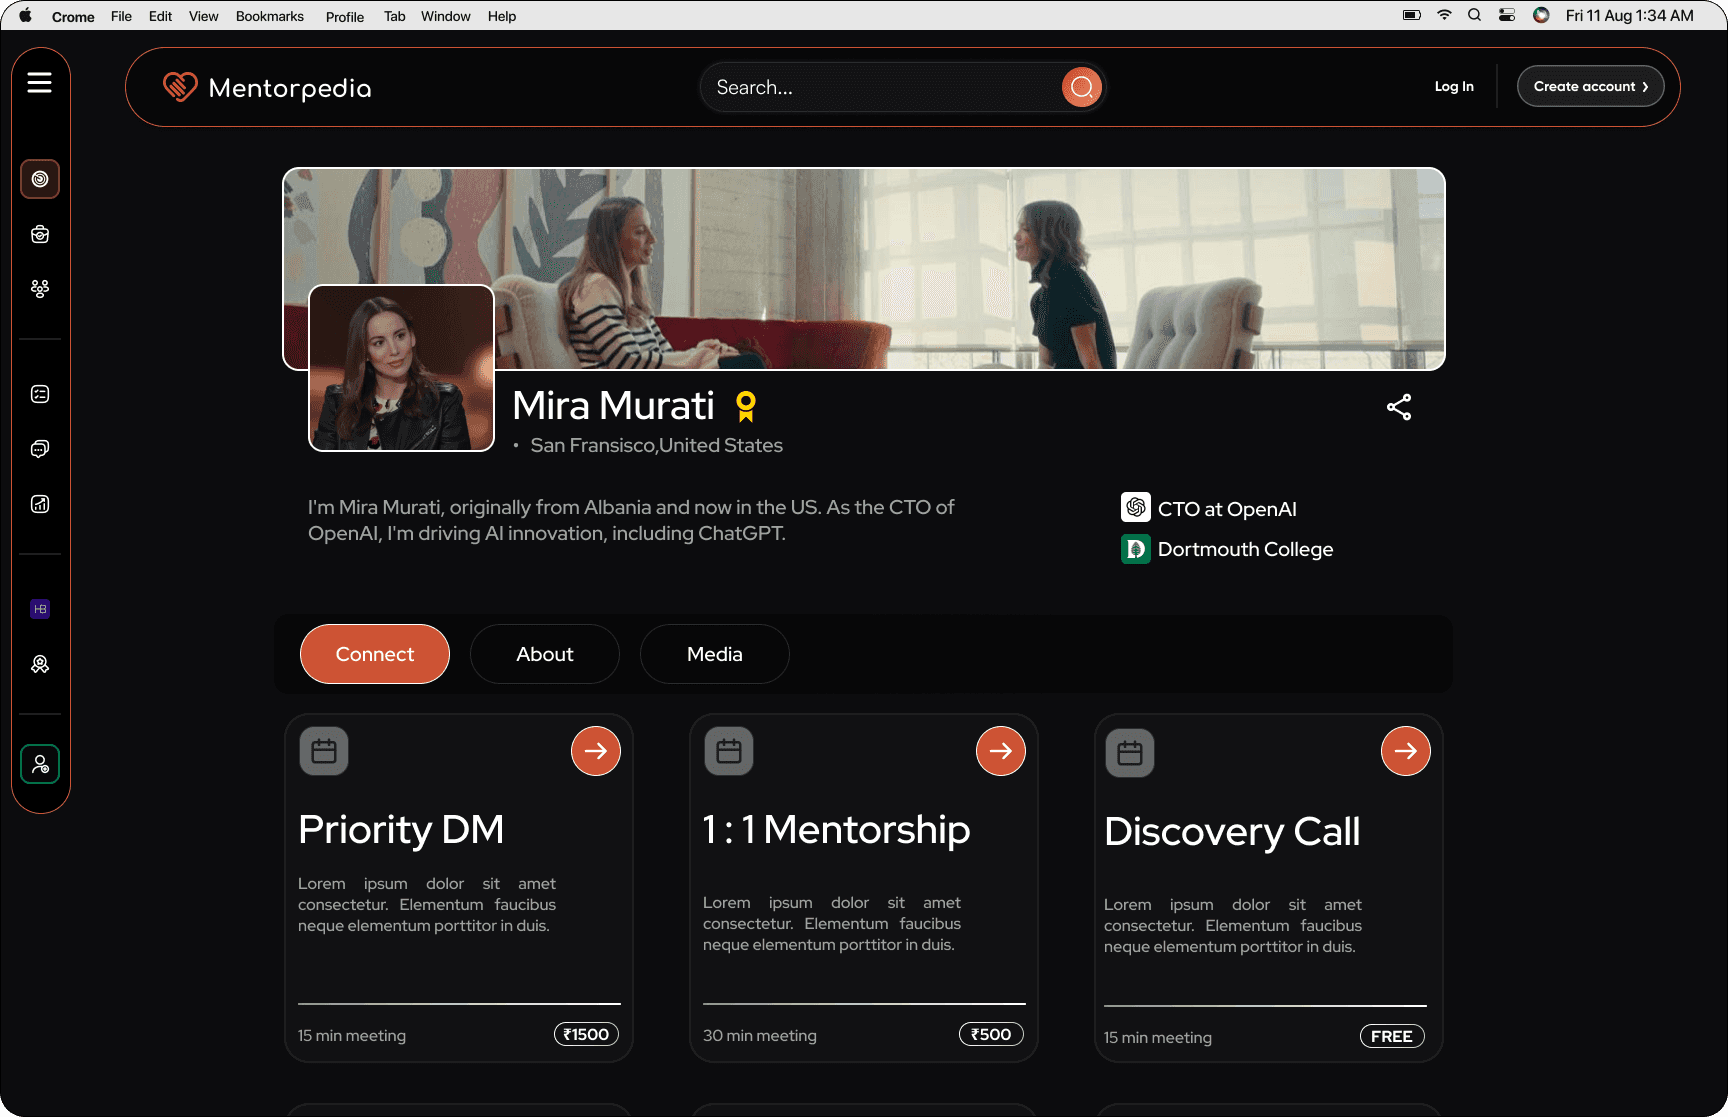Viewport: 1728px width, 1117px height.
Task: Click the CTO at OpenAI text
Action: 1227,508
